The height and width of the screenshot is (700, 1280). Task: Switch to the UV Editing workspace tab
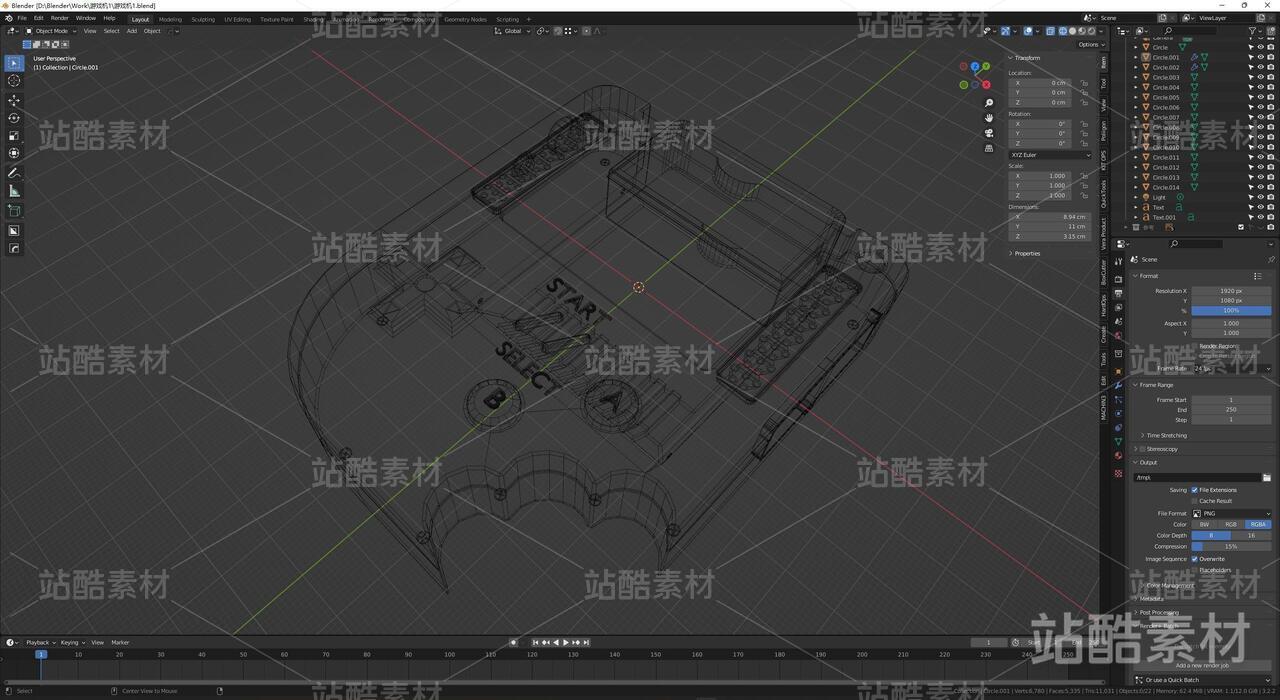coord(237,19)
